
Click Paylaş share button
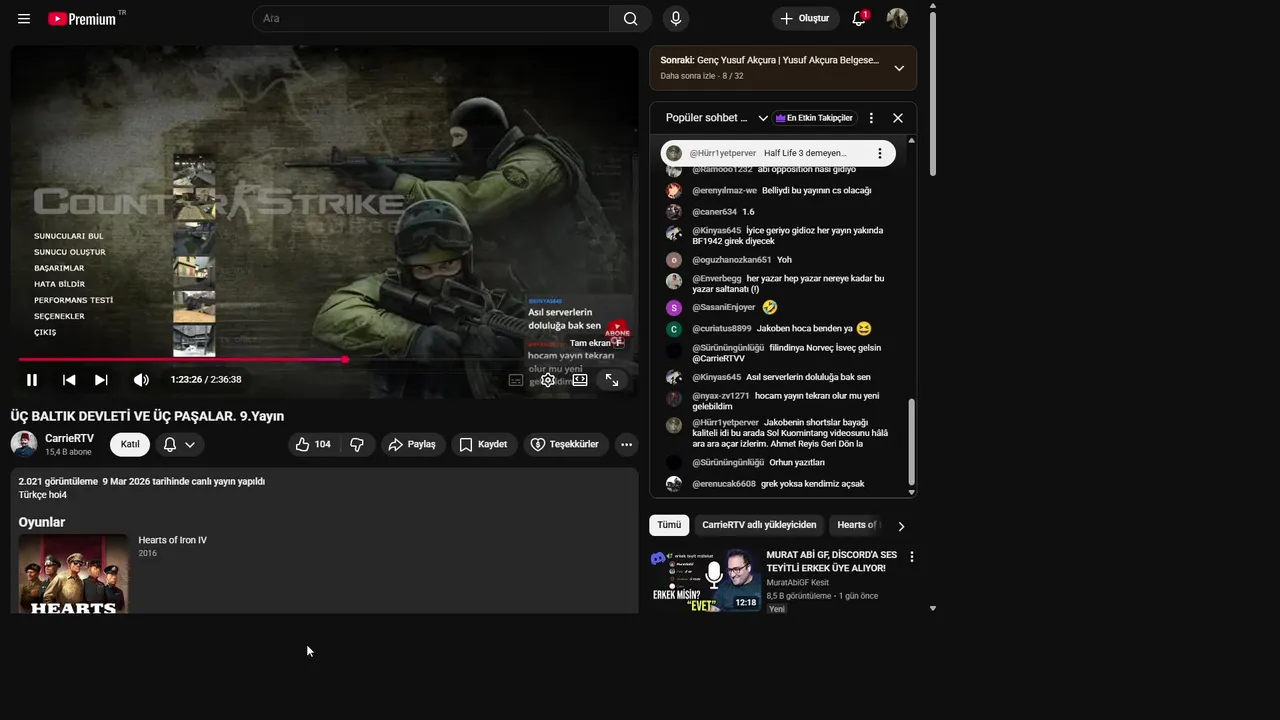(413, 444)
